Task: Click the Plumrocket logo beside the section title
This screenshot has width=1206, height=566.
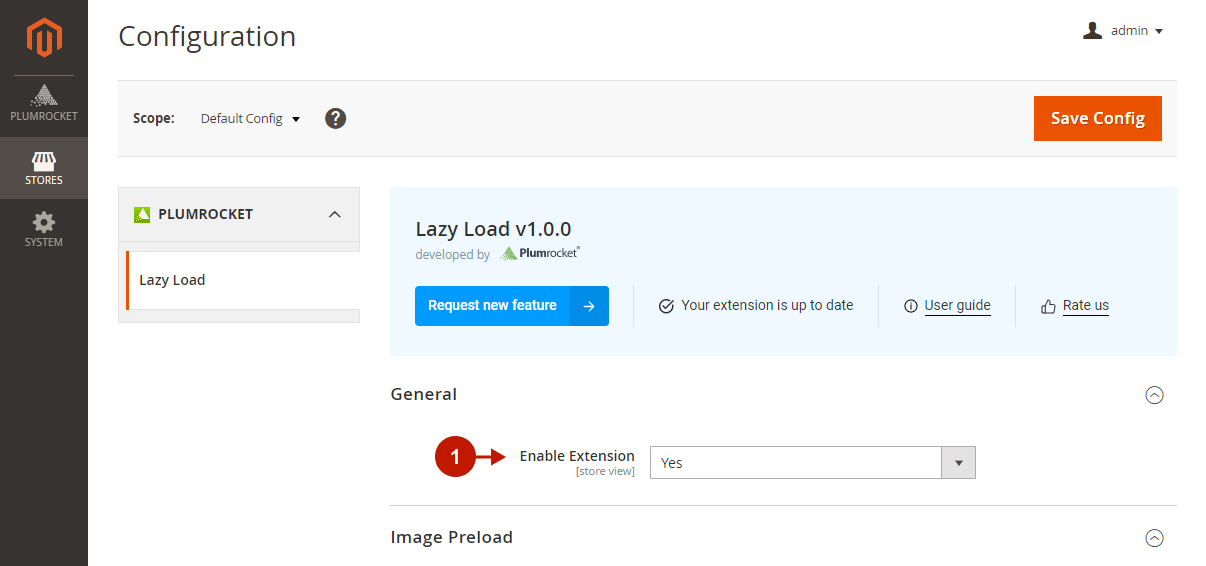Action: tap(142, 214)
